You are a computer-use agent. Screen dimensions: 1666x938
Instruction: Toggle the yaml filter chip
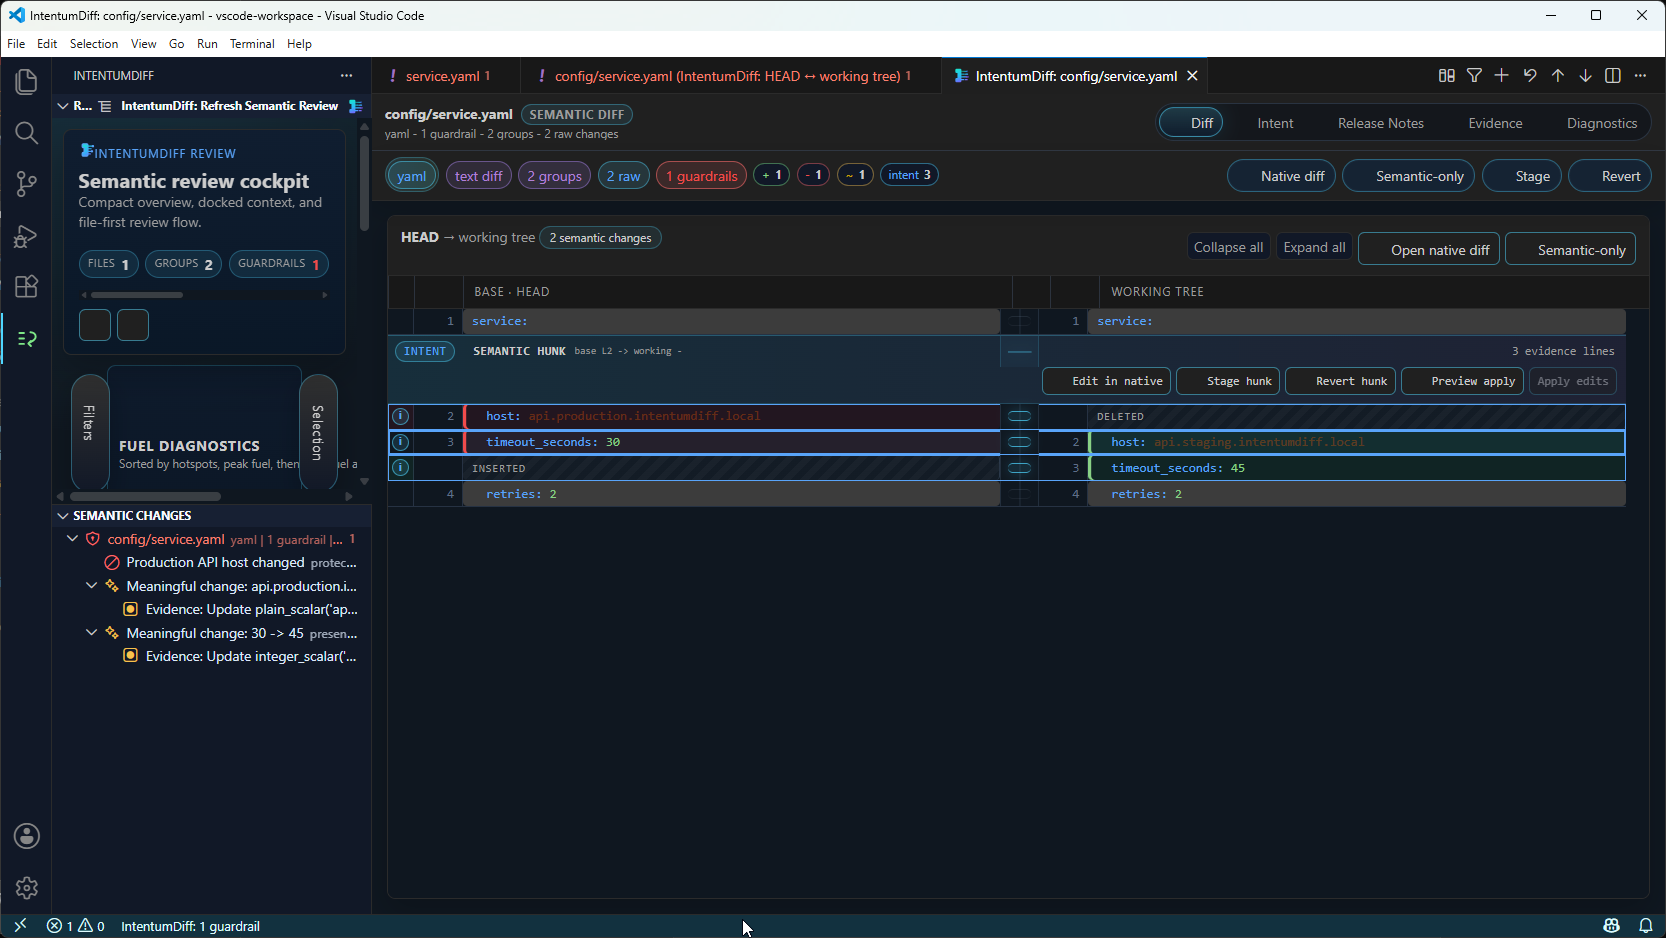[x=412, y=176]
